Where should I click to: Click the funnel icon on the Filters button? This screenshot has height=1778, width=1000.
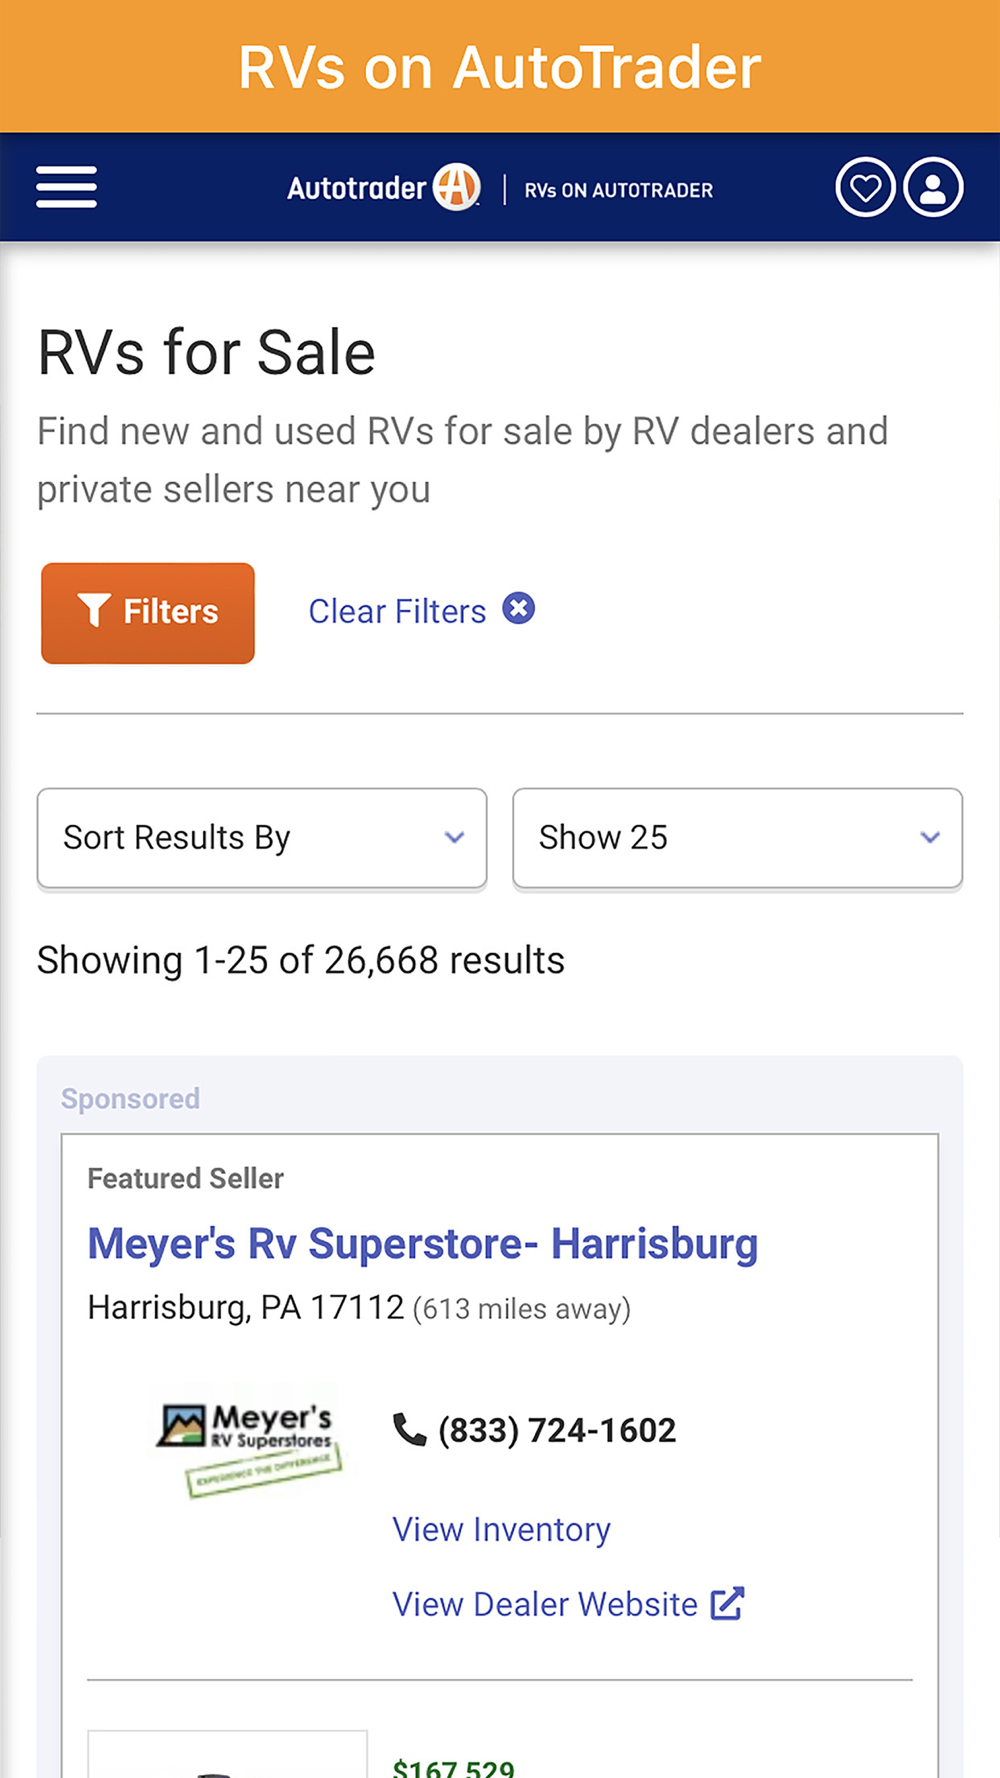pyautogui.click(x=94, y=611)
